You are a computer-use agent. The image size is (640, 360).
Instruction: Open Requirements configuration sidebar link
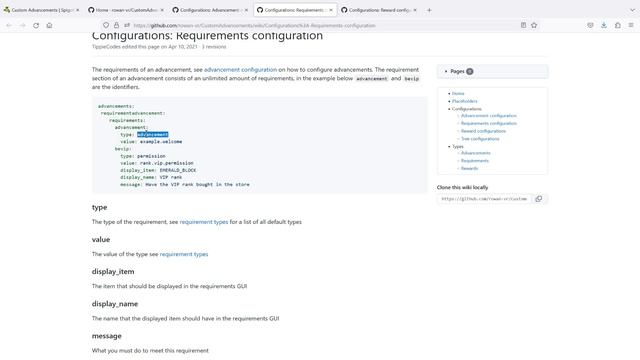489,123
